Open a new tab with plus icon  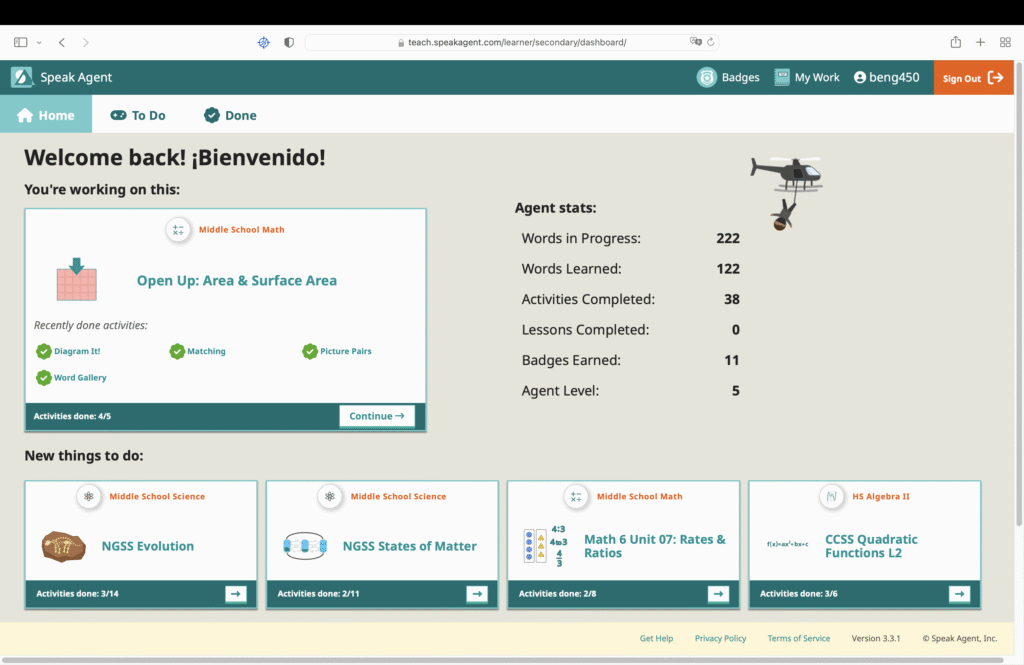click(x=980, y=42)
